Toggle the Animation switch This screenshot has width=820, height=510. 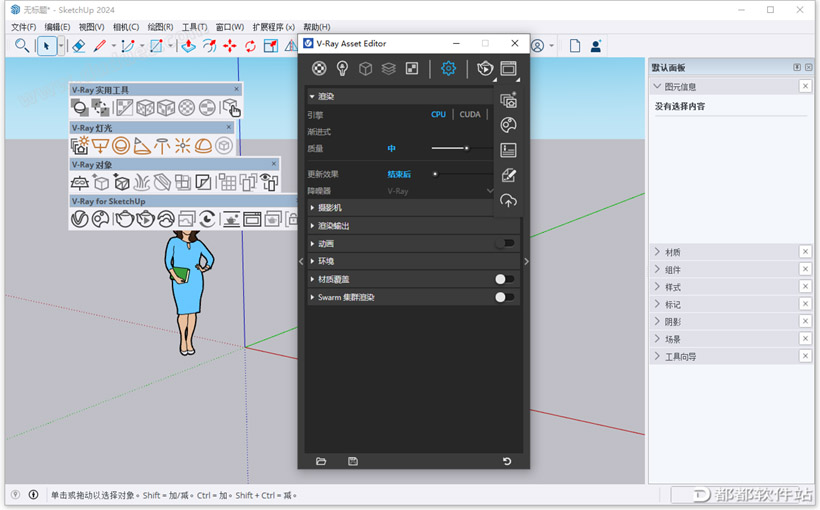point(505,243)
